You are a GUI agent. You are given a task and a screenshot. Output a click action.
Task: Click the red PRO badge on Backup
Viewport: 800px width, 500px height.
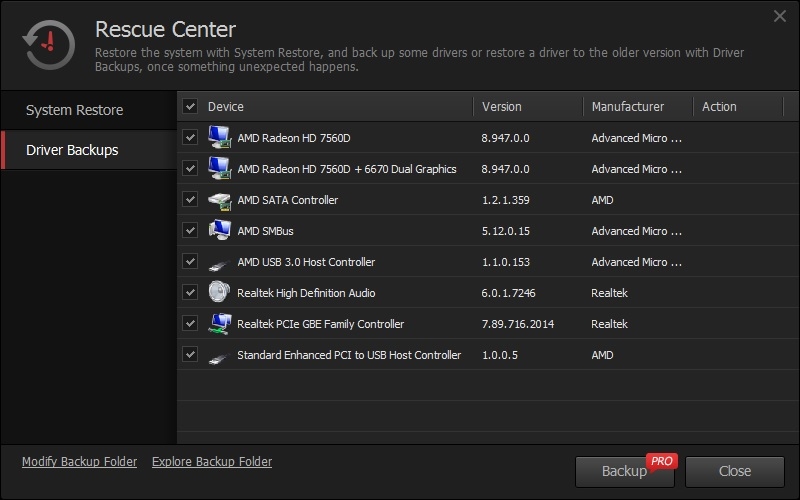[x=662, y=461]
